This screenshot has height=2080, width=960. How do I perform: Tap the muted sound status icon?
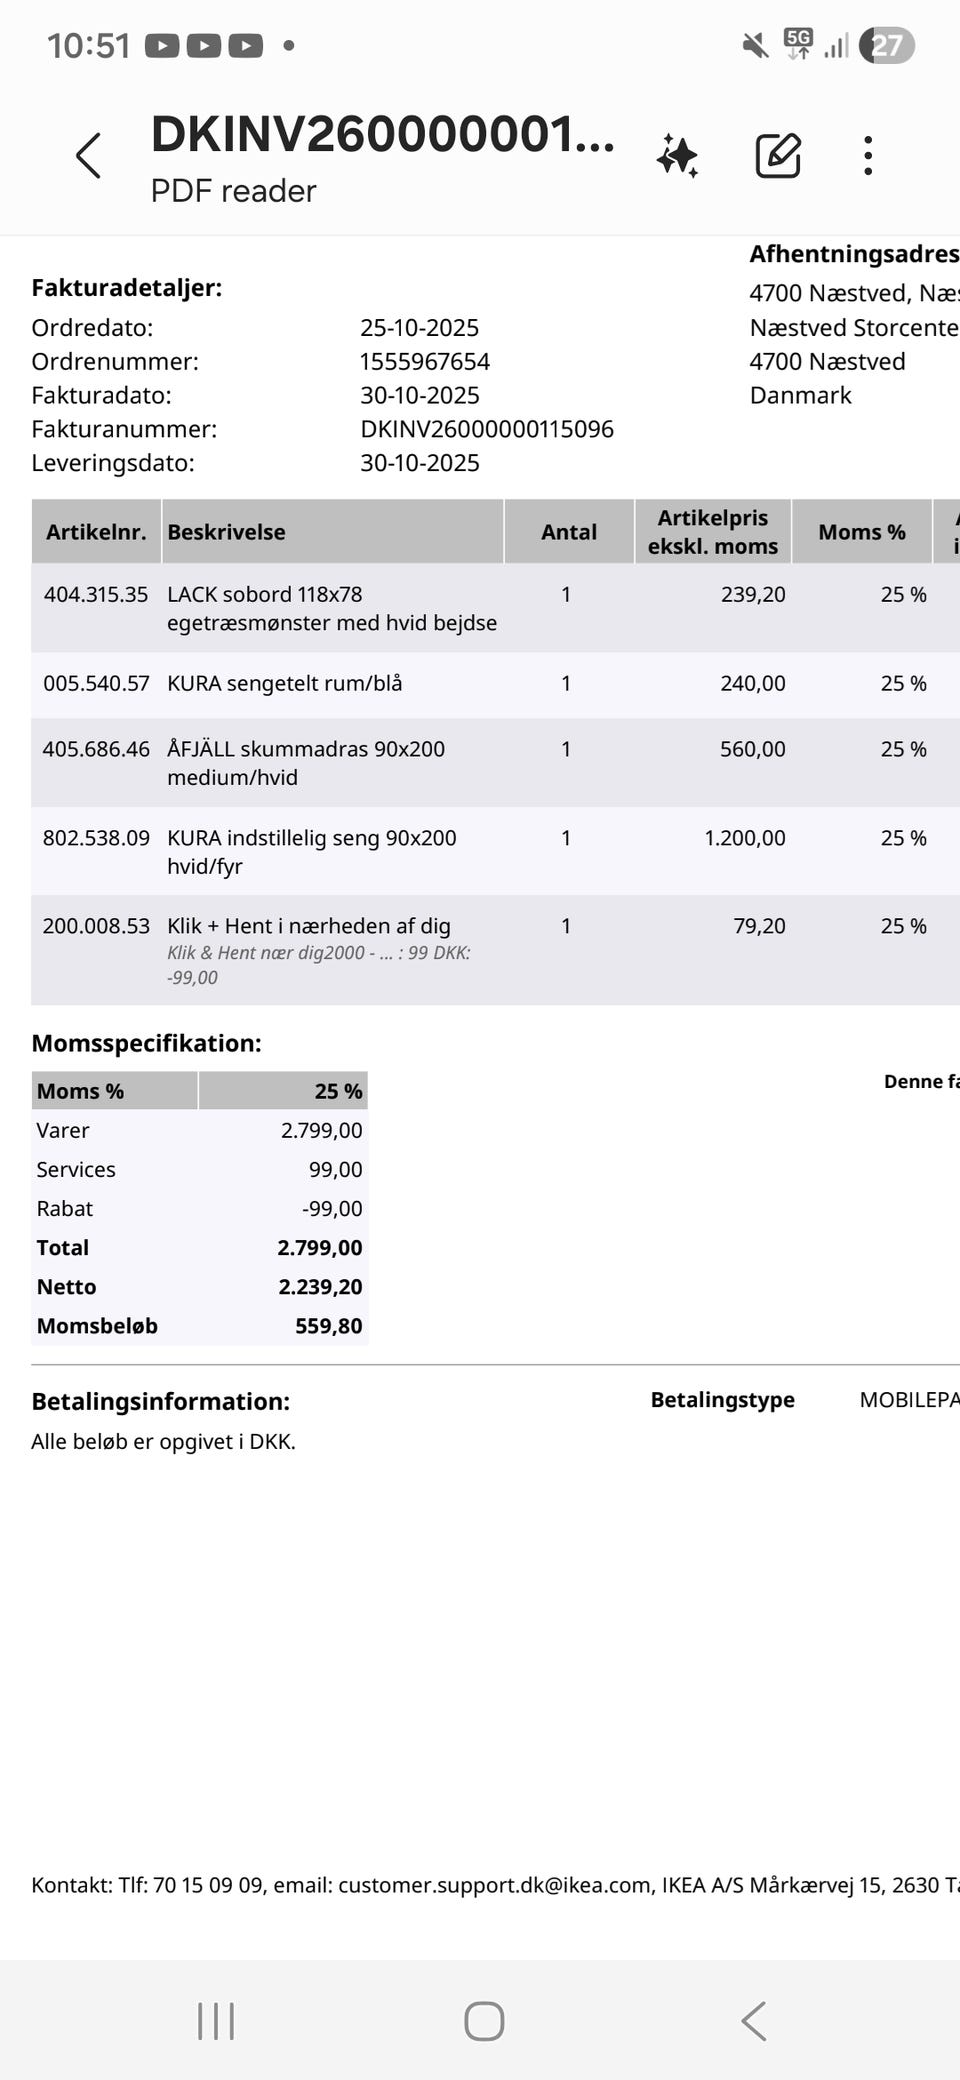(755, 45)
